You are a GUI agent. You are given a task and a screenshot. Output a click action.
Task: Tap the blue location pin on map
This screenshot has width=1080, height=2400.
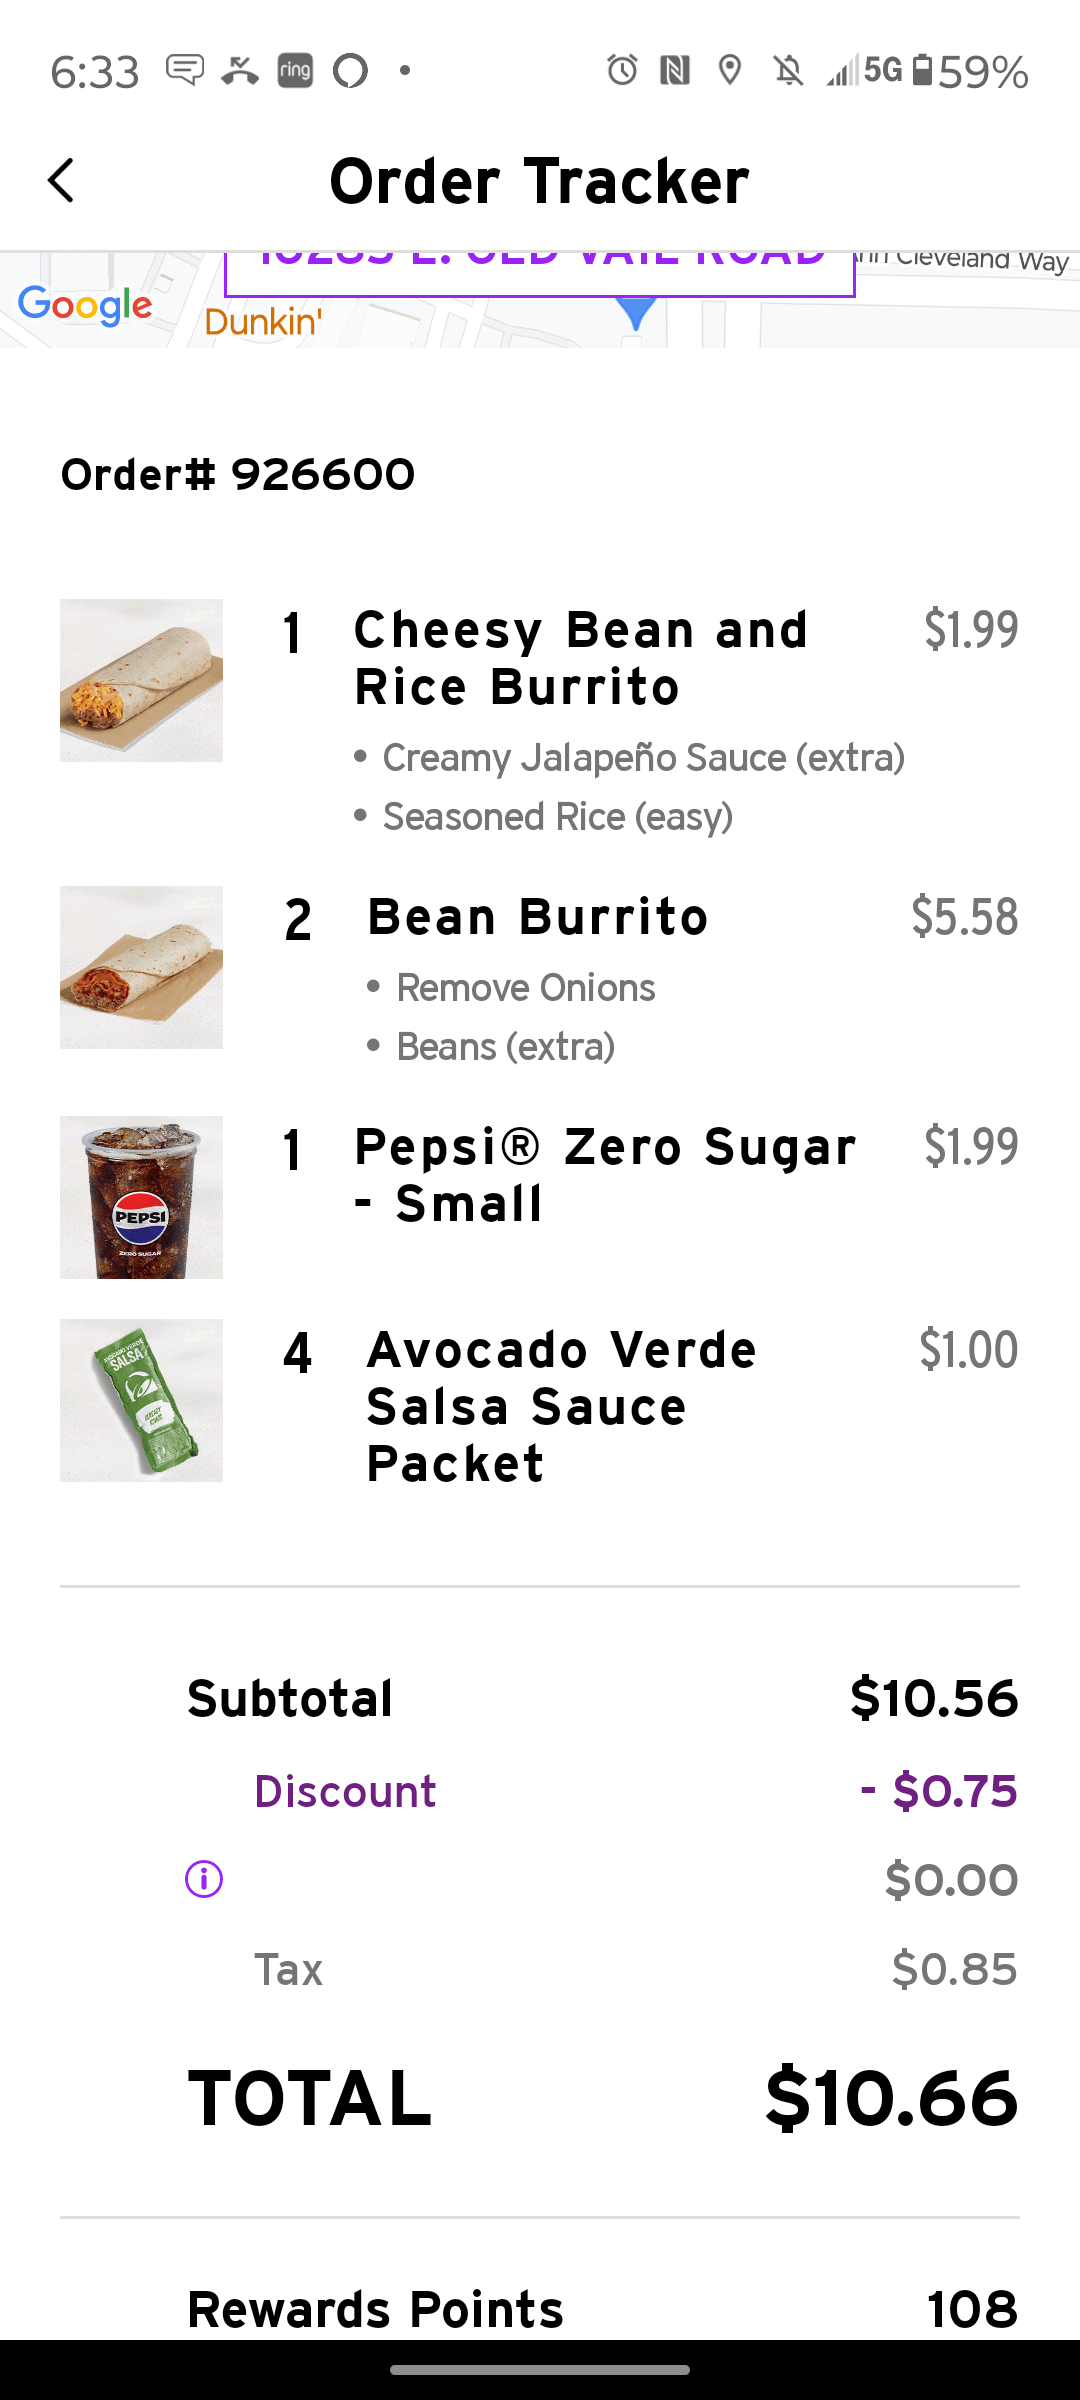(x=635, y=313)
